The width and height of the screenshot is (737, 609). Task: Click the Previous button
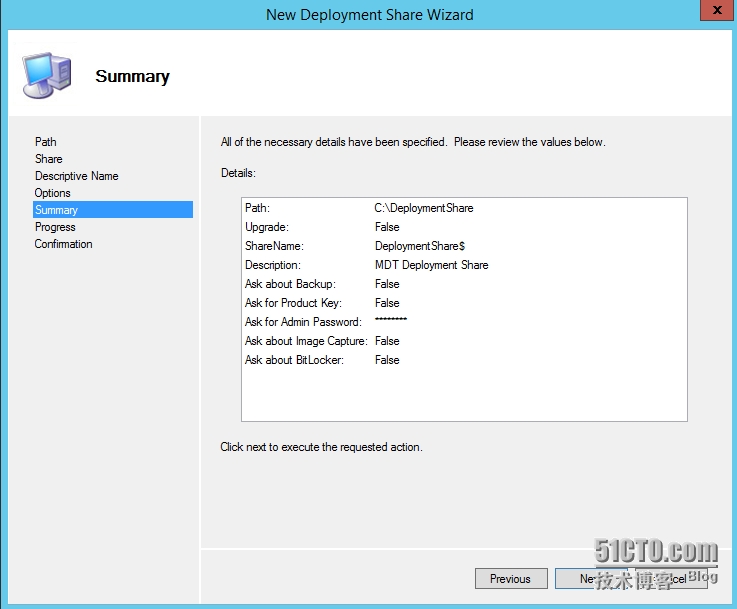pos(511,578)
